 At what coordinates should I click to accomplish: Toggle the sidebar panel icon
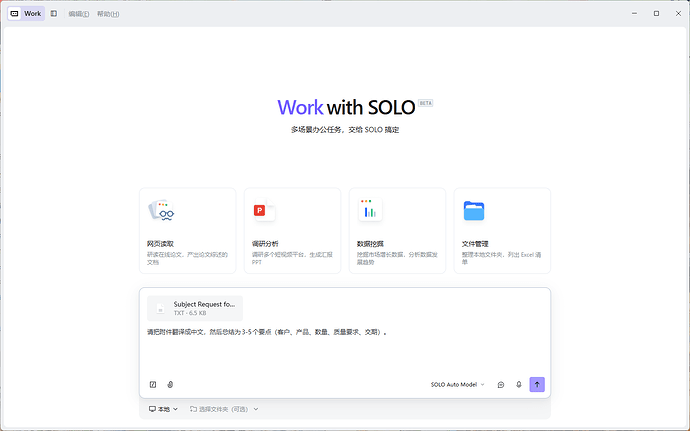coord(54,14)
